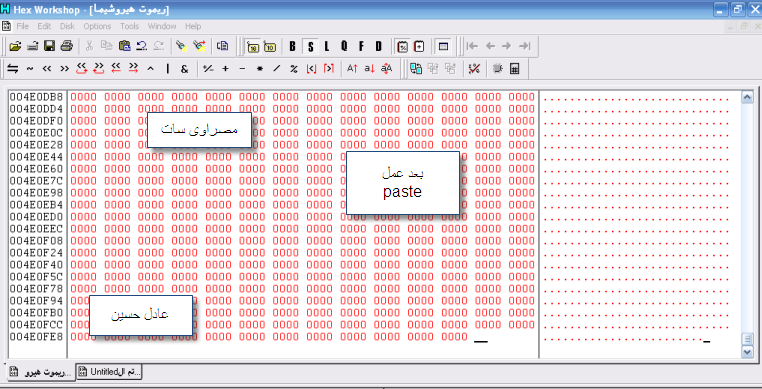
Task: Click the Undo arrow icon
Action: pyautogui.click(x=141, y=46)
